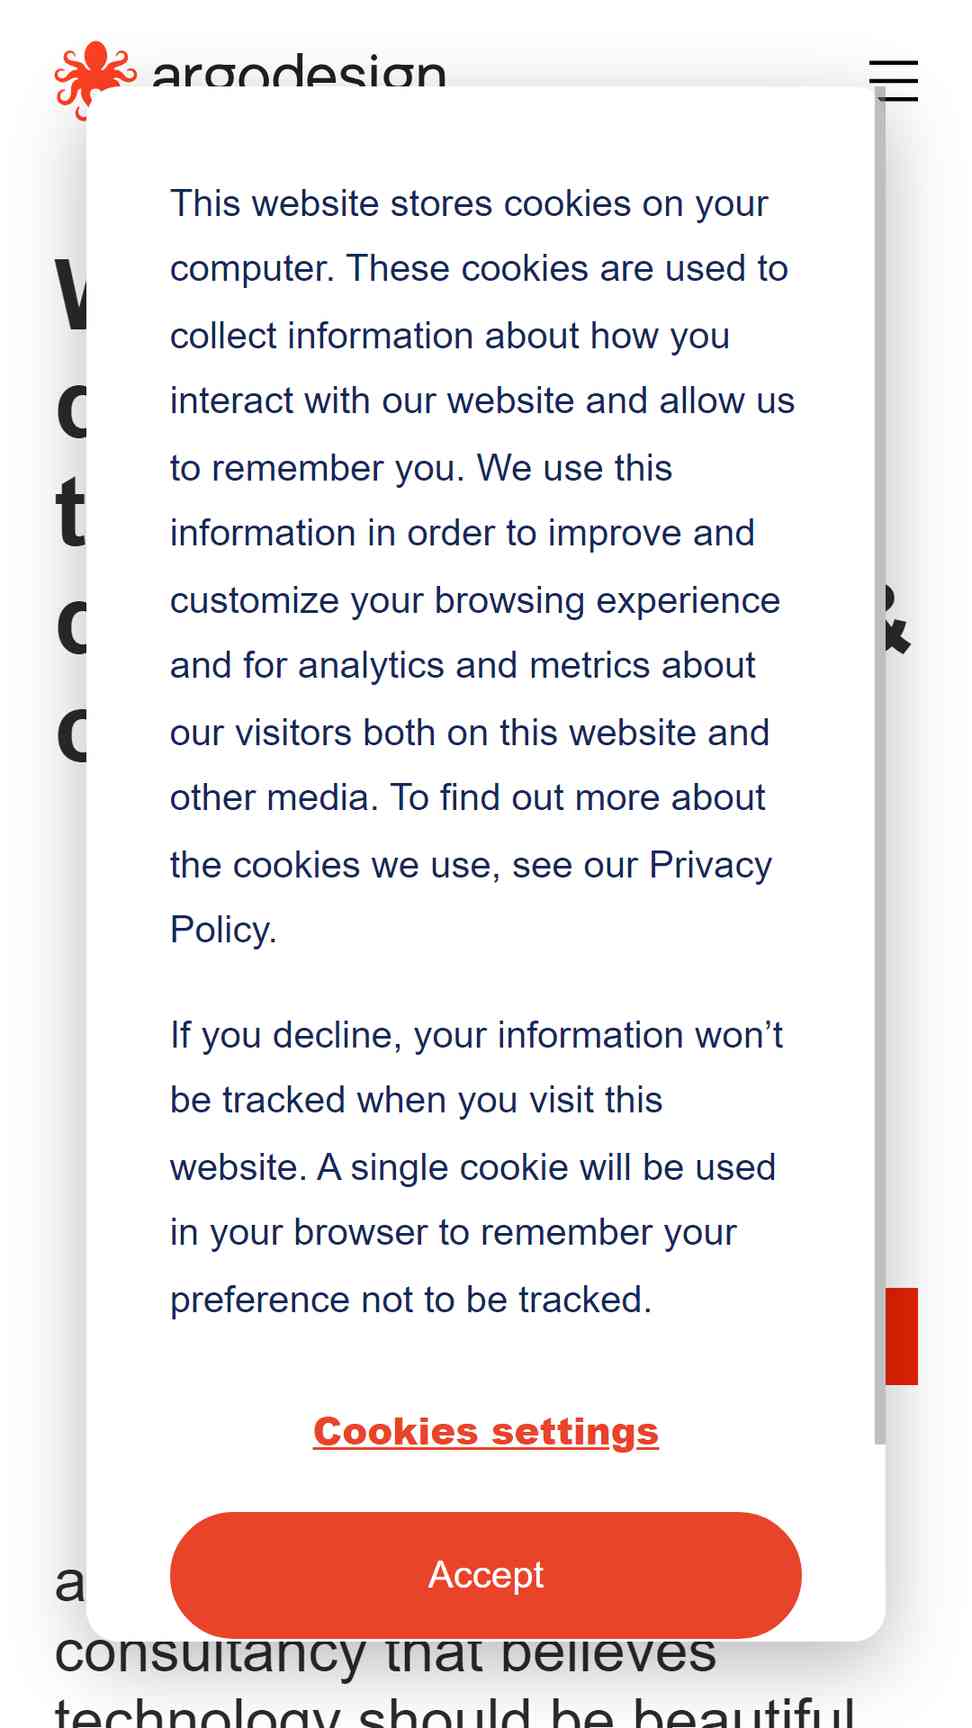Open the hamburger navigation menu

893,80
